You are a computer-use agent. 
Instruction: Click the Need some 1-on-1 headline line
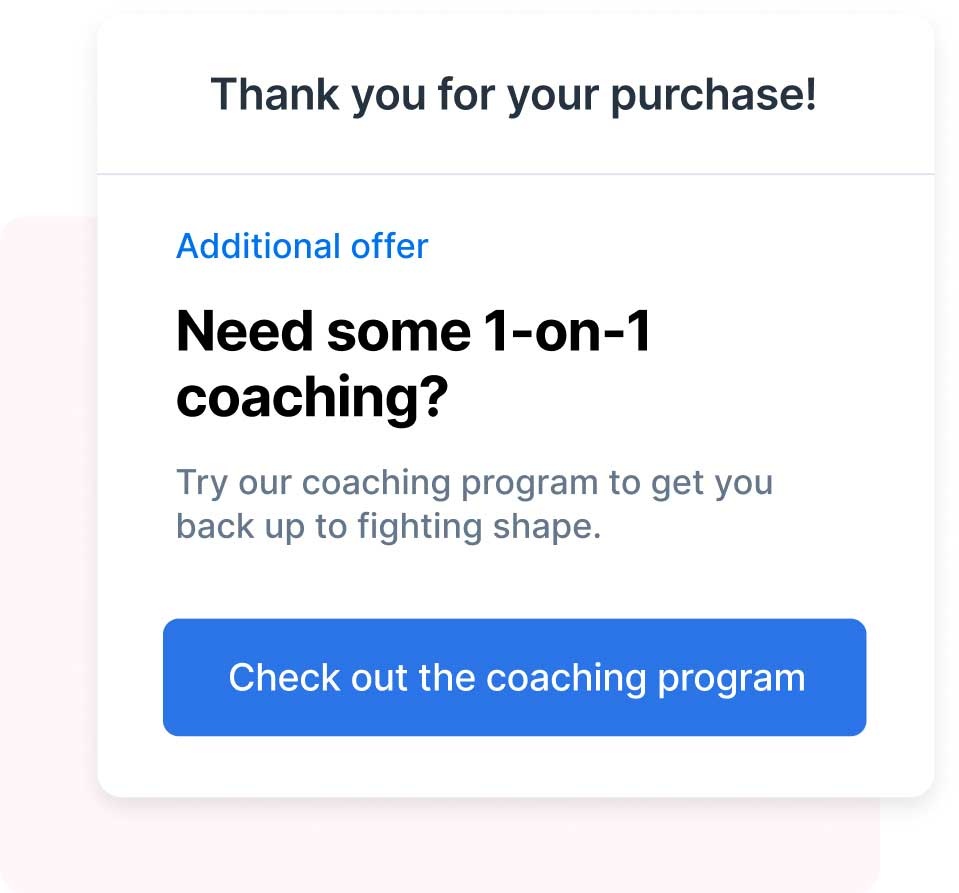coord(413,331)
